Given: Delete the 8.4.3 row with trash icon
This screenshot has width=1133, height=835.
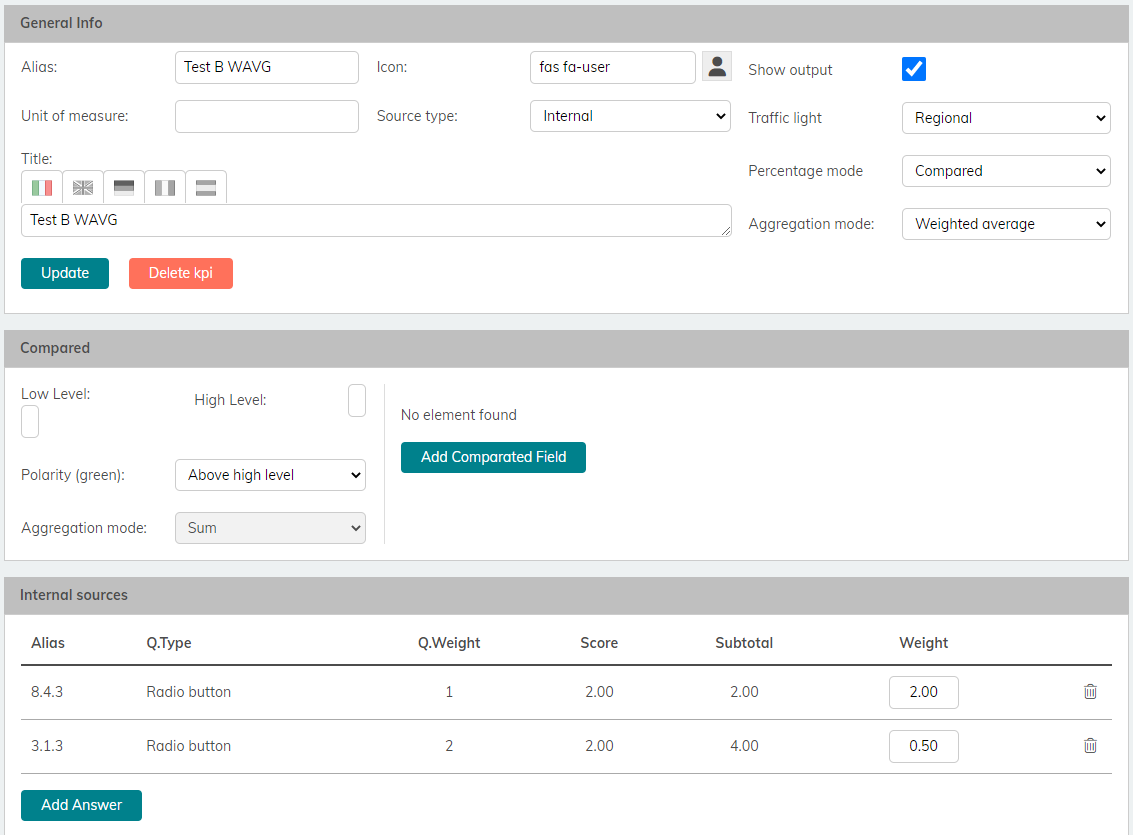Looking at the screenshot, I should pos(1090,692).
